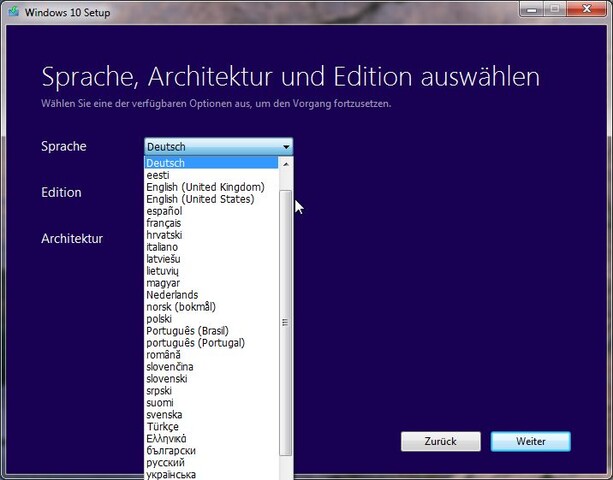The image size is (613, 480).
Task: Pick español from the dropdown list
Action: click(x=212, y=211)
